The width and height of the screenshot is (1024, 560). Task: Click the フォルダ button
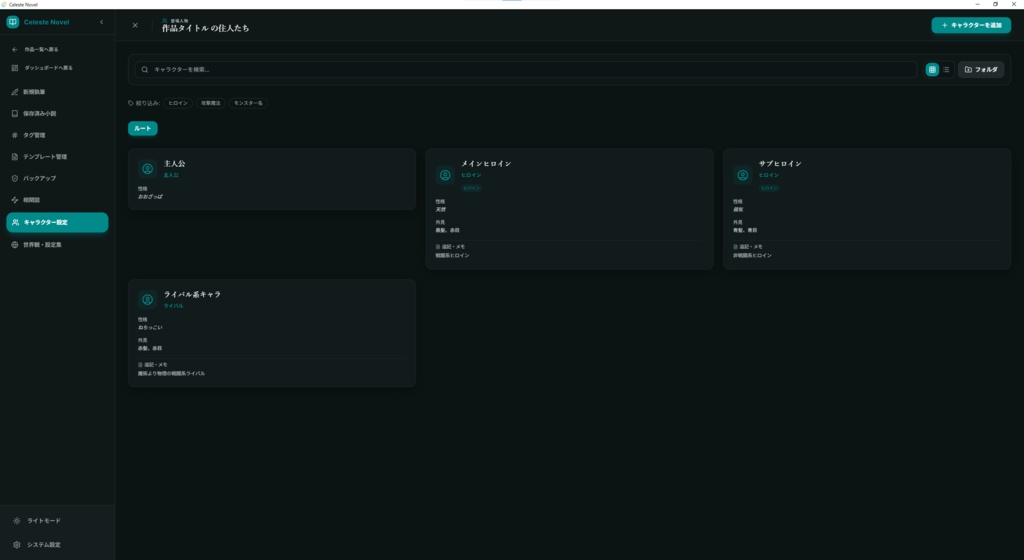(981, 69)
